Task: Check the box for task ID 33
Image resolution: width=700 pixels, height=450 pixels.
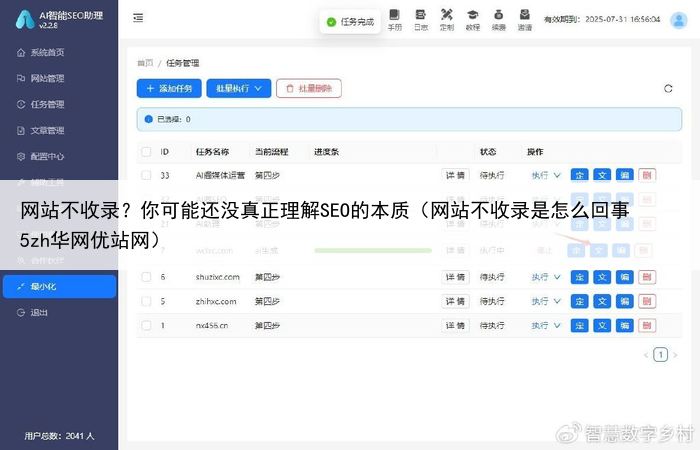Action: 146,175
